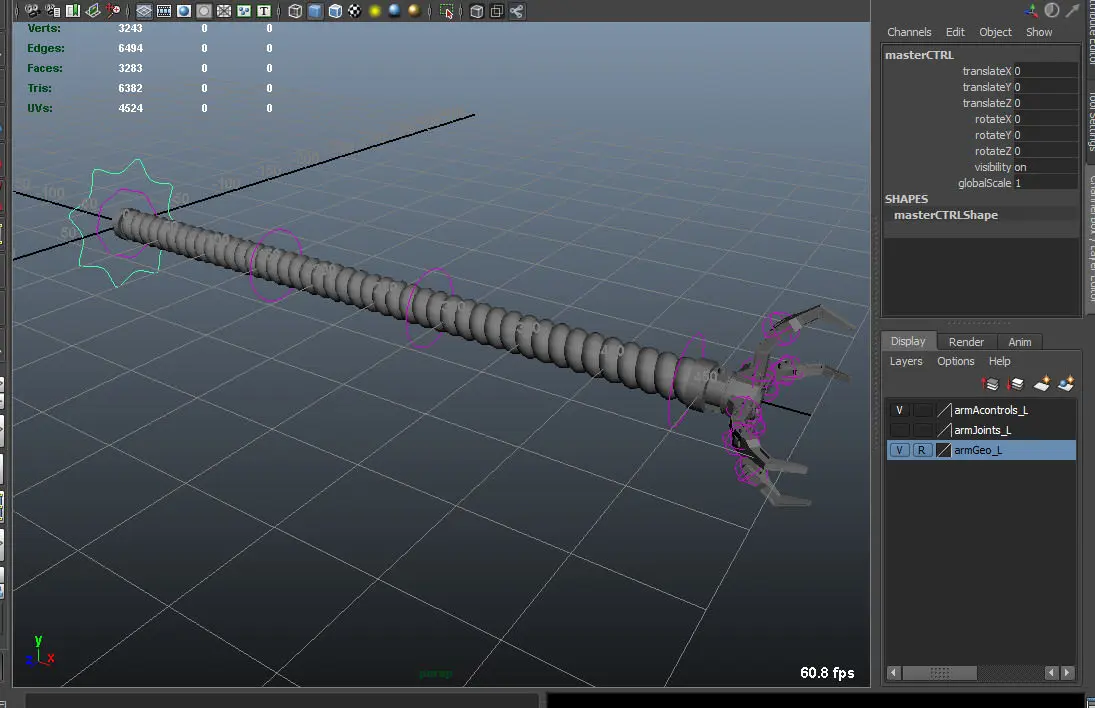Click the Bookmarks icon in viewport toolbar
This screenshot has width=1095, height=708.
(x=73, y=10)
